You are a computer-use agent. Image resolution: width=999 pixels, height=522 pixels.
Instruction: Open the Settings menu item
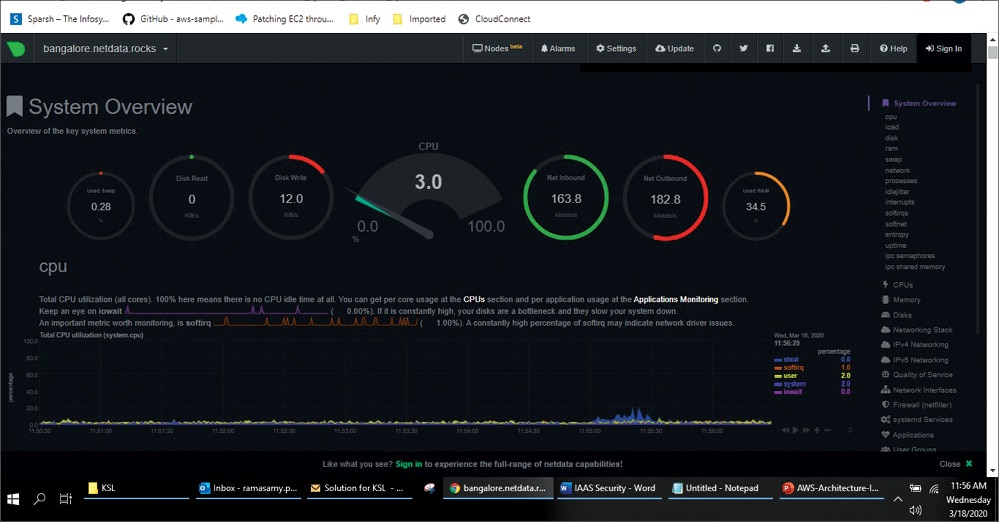coord(616,48)
